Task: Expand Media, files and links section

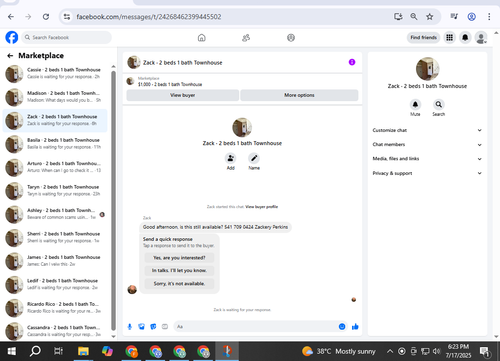Action: tap(427, 159)
